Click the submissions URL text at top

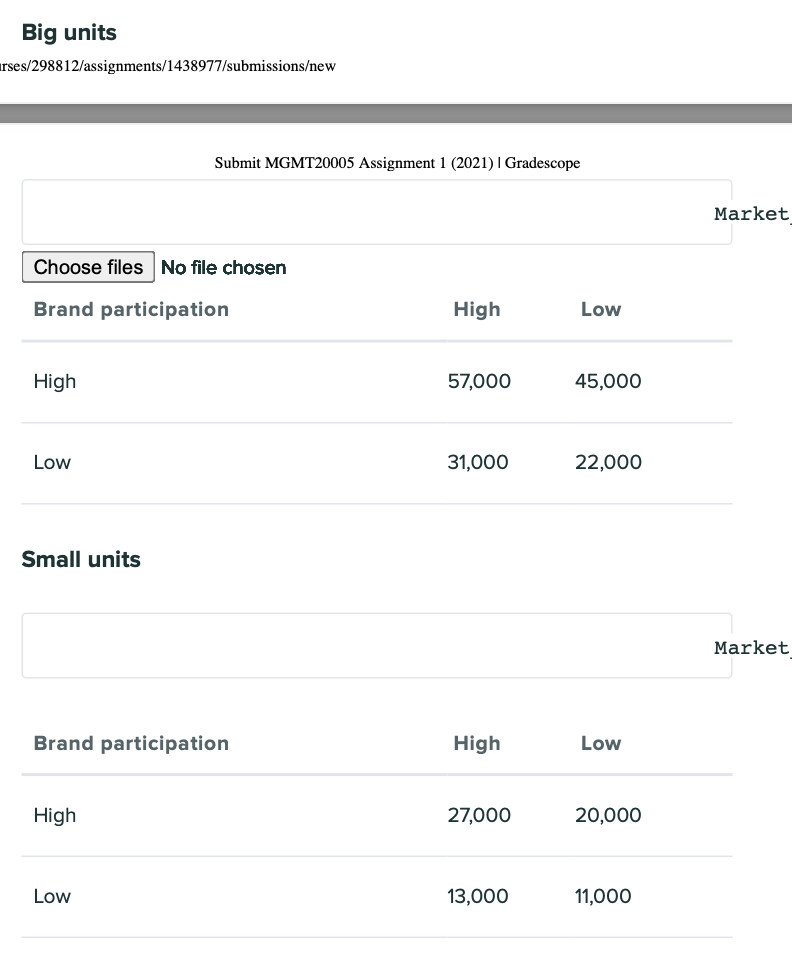168,66
